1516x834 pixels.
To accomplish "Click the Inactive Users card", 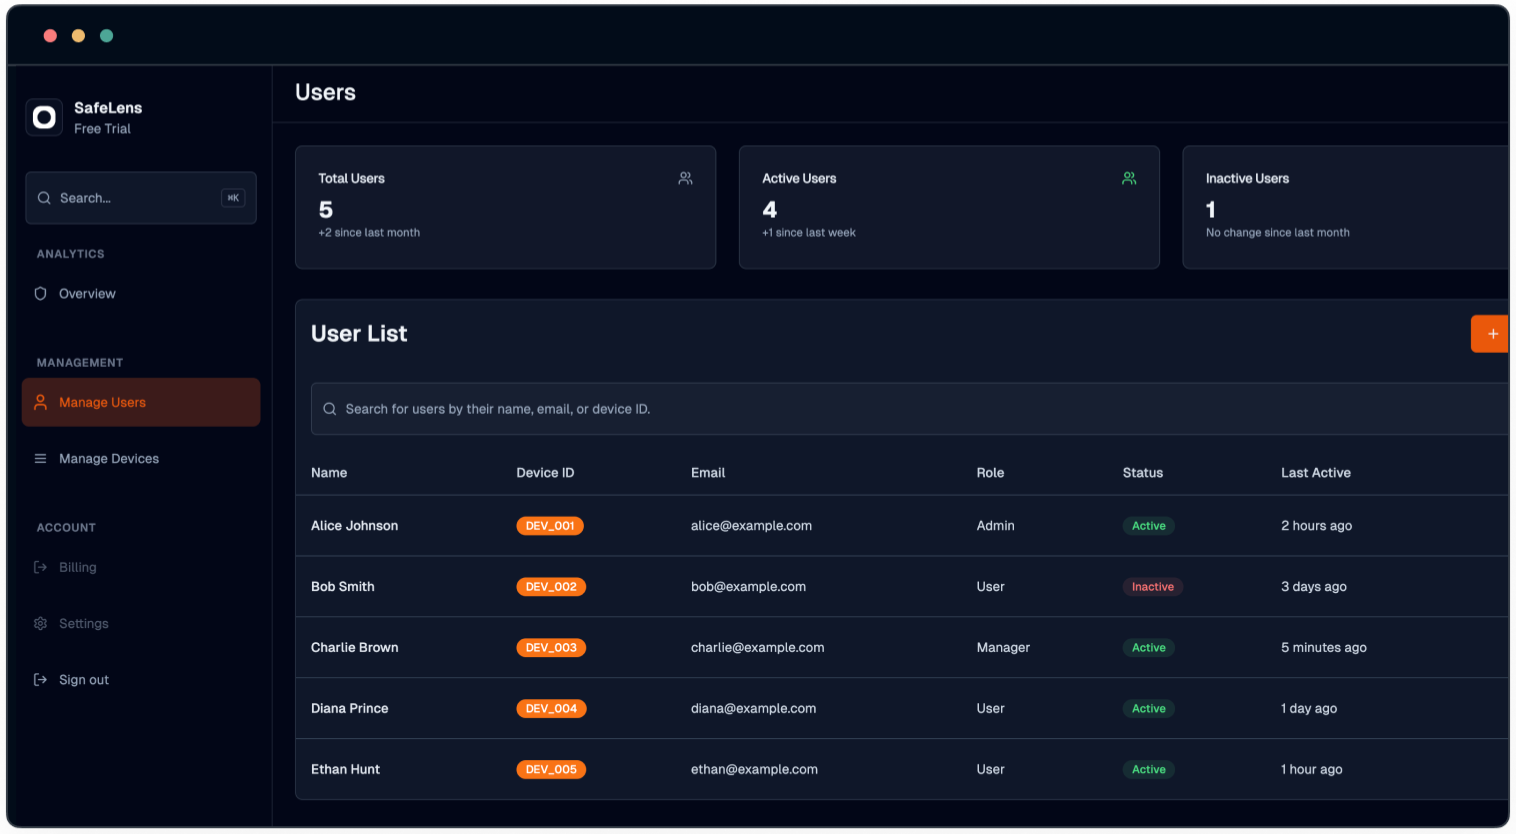I will click(x=1345, y=207).
